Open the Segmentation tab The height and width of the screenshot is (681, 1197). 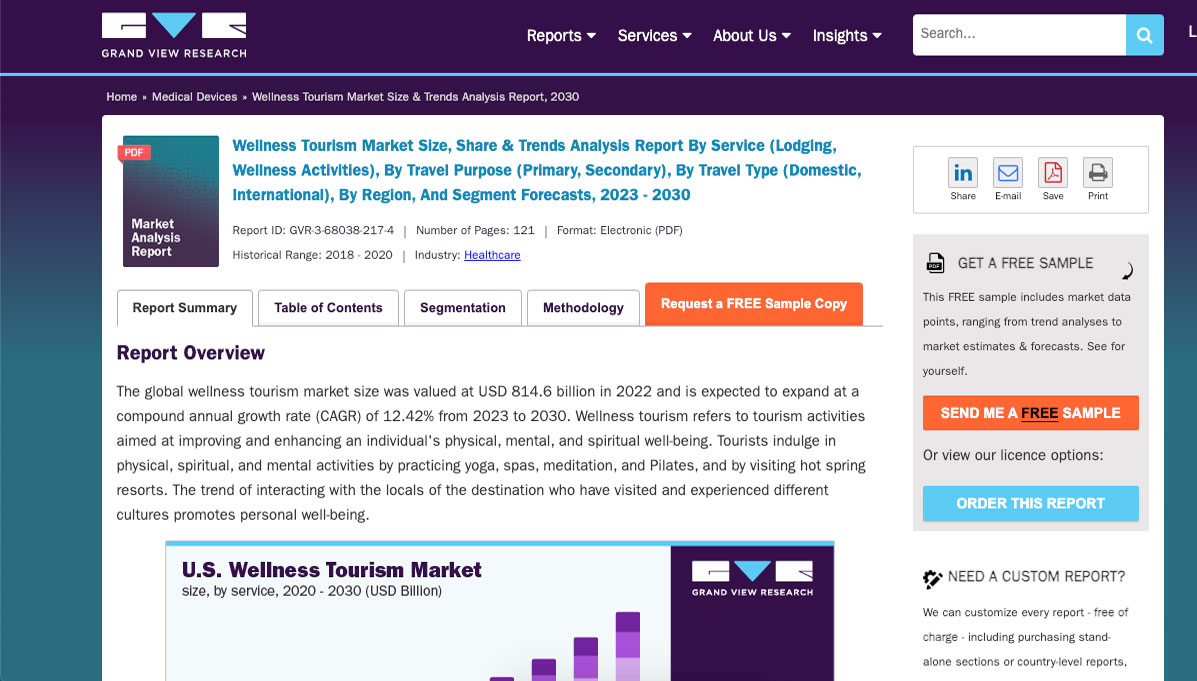(462, 308)
